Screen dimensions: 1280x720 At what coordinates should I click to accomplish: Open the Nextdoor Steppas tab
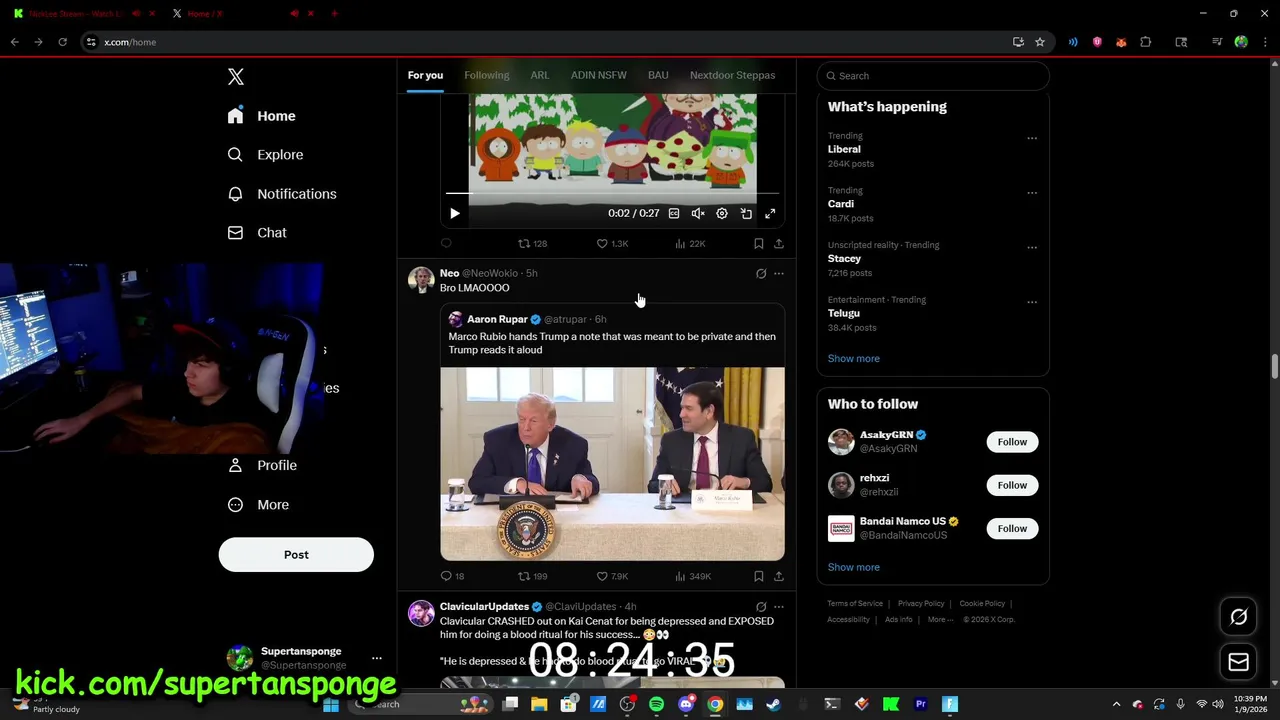(x=732, y=75)
